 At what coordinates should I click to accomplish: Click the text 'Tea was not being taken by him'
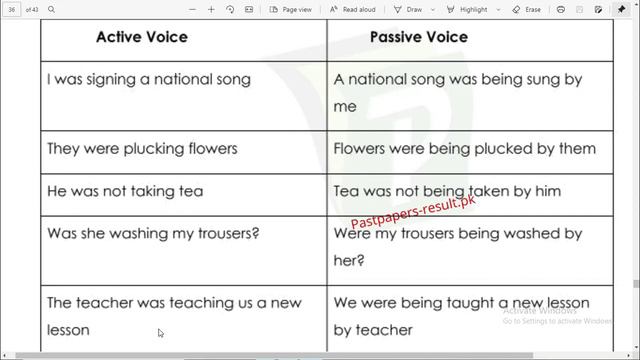[447, 191]
